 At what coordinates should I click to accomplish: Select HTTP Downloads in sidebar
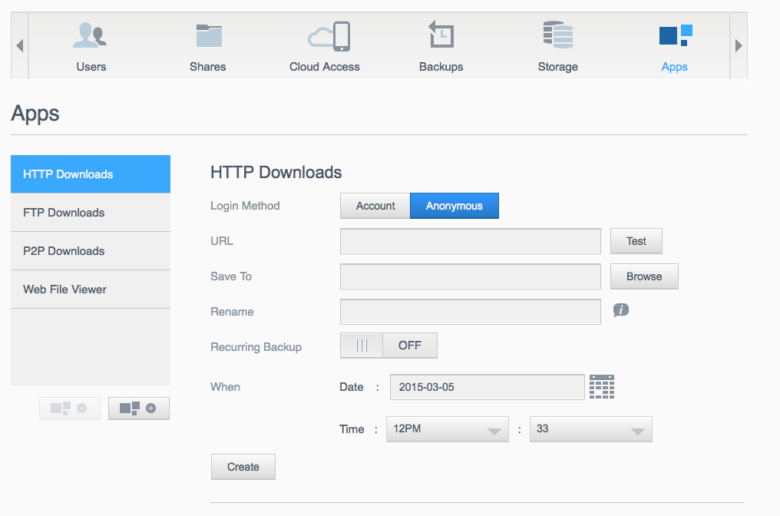(x=91, y=174)
